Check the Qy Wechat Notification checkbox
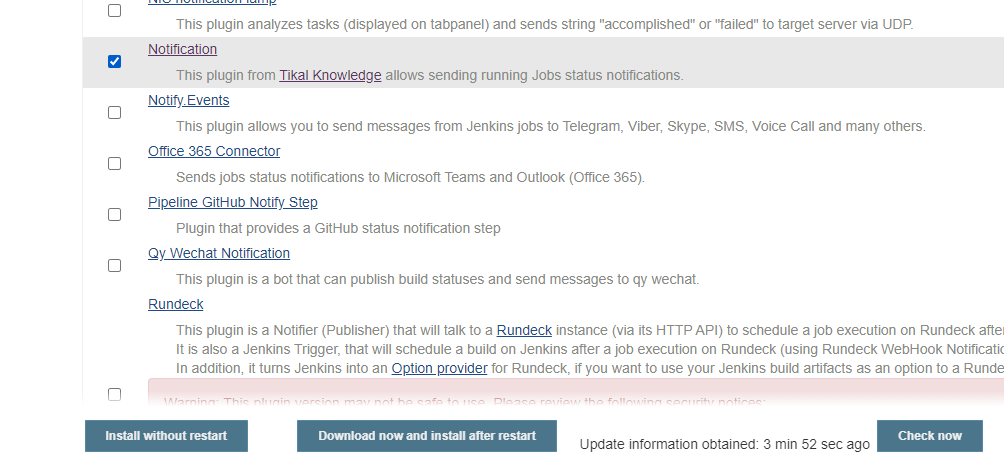Viewport: 1004px width, 465px height. 114,265
